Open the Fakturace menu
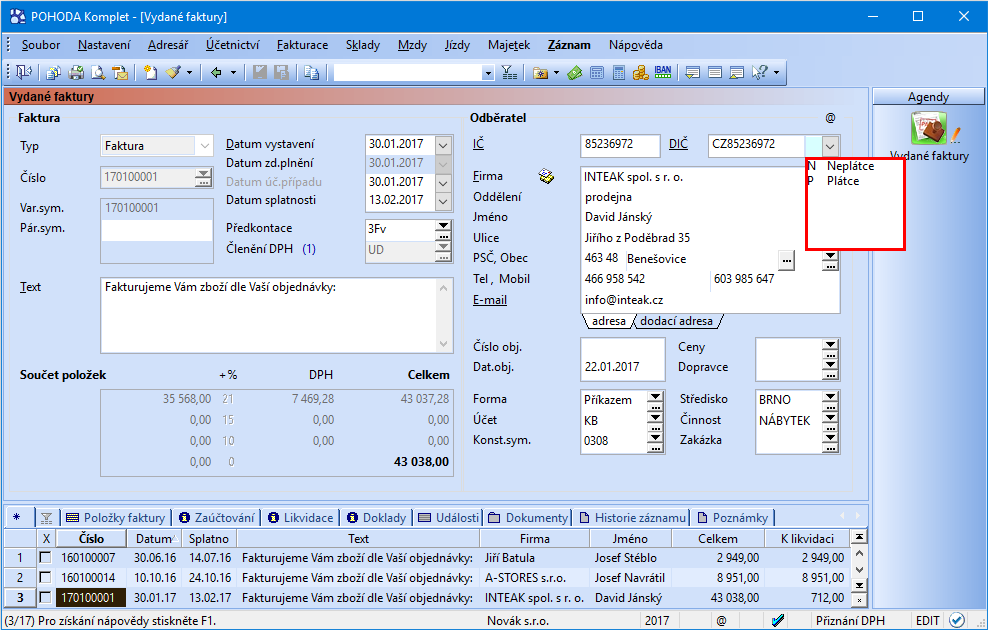The height and width of the screenshot is (630, 988). (302, 45)
